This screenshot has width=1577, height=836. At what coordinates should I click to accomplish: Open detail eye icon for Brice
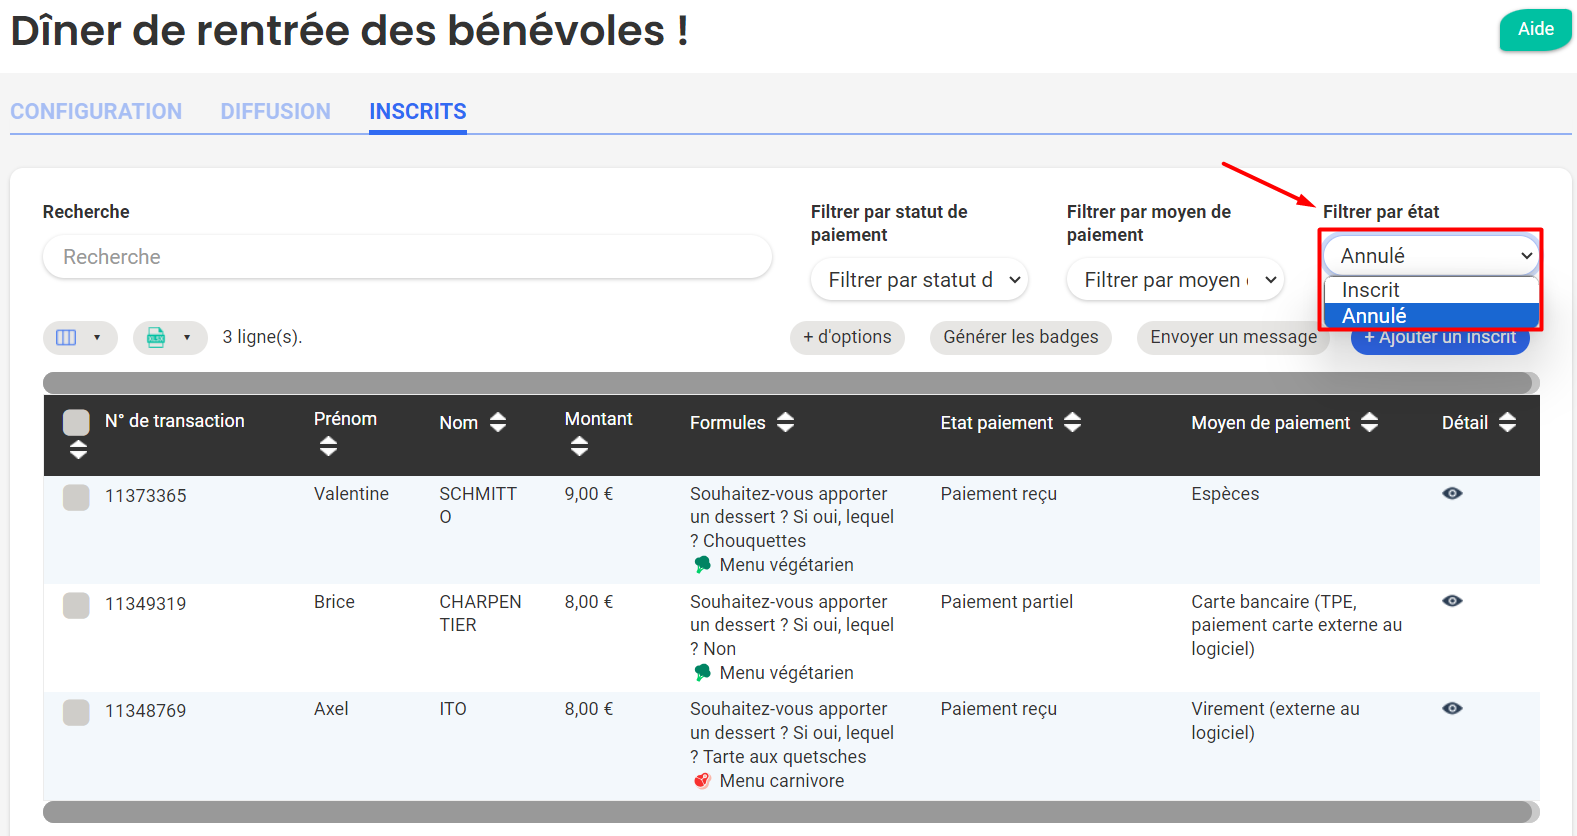(x=1452, y=601)
